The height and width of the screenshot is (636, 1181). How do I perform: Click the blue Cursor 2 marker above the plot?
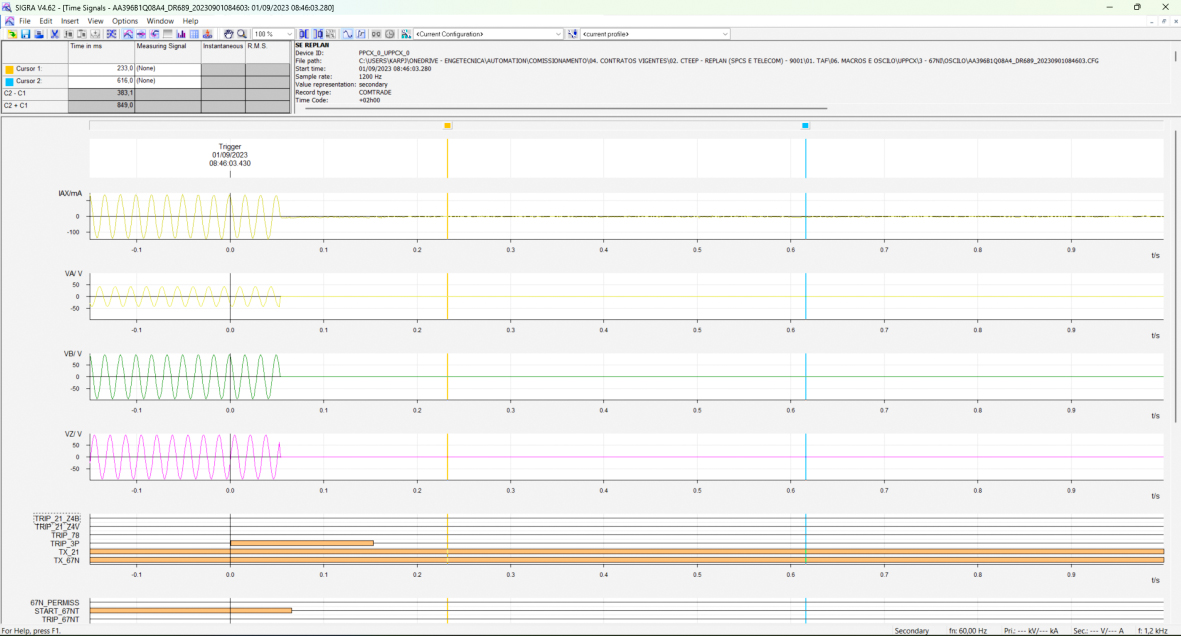[x=805, y=126]
